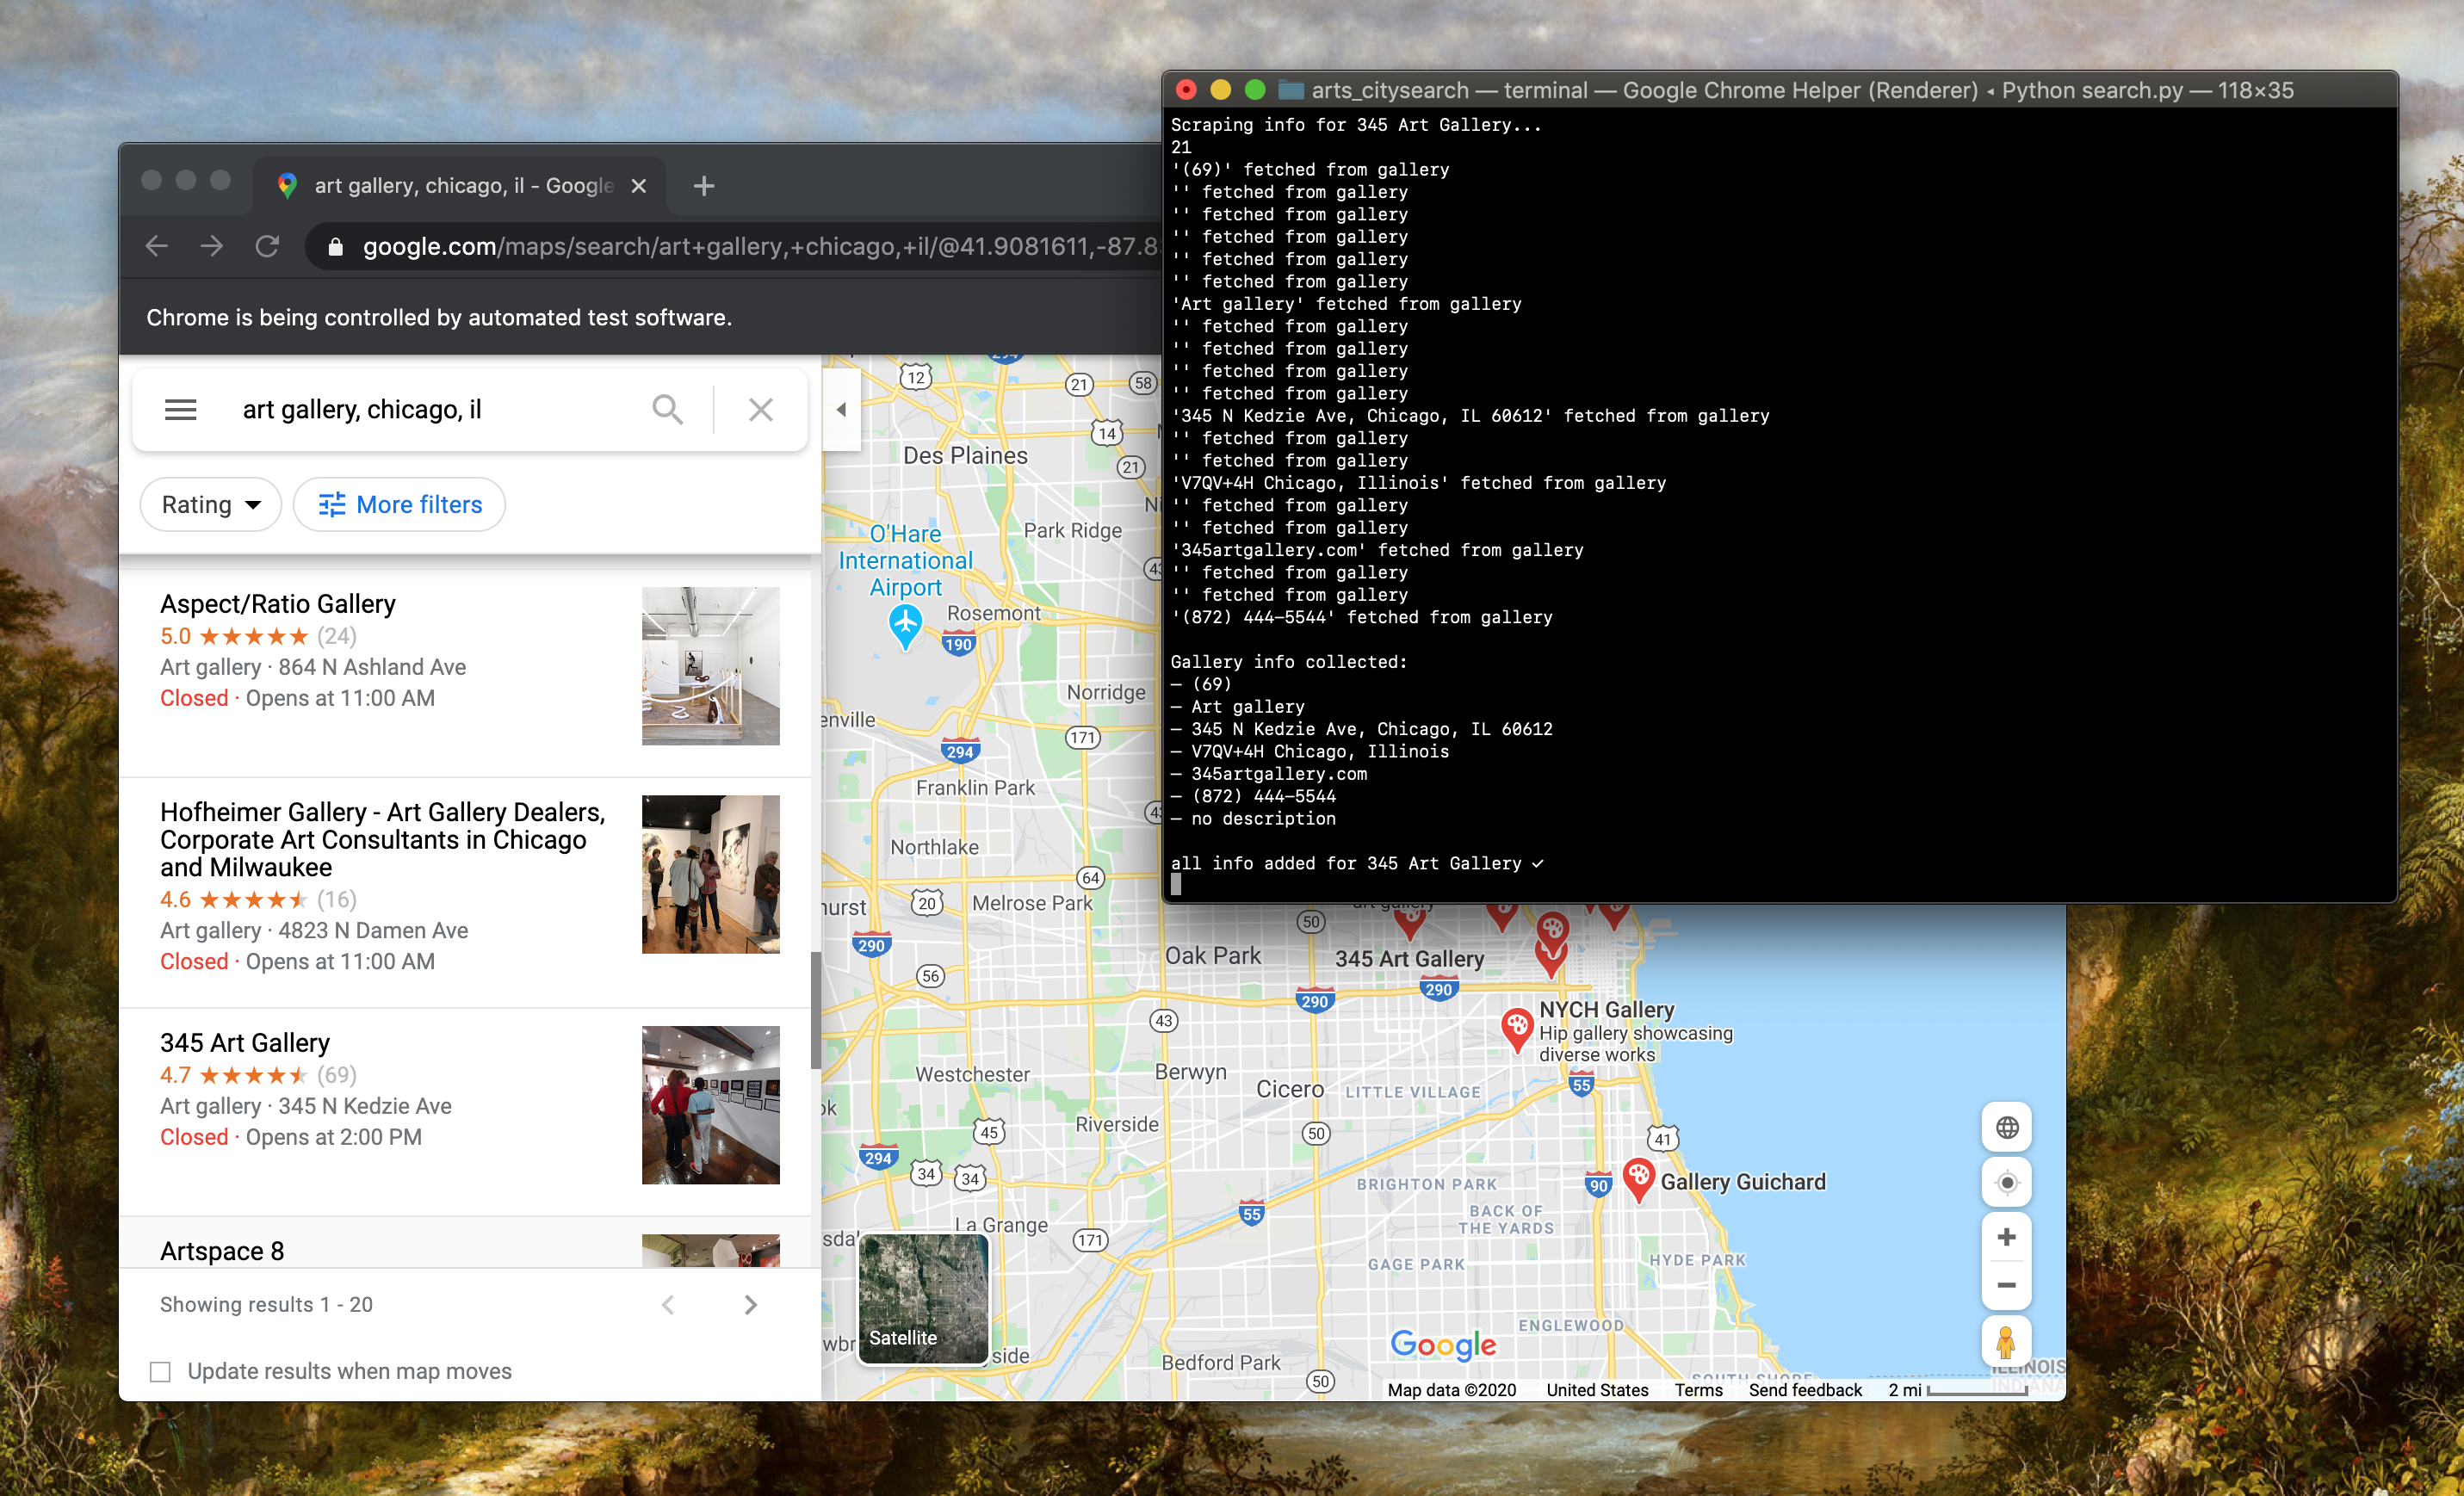Image resolution: width=2464 pixels, height=1496 pixels.
Task: Collapse the side results panel
Action: coord(841,410)
